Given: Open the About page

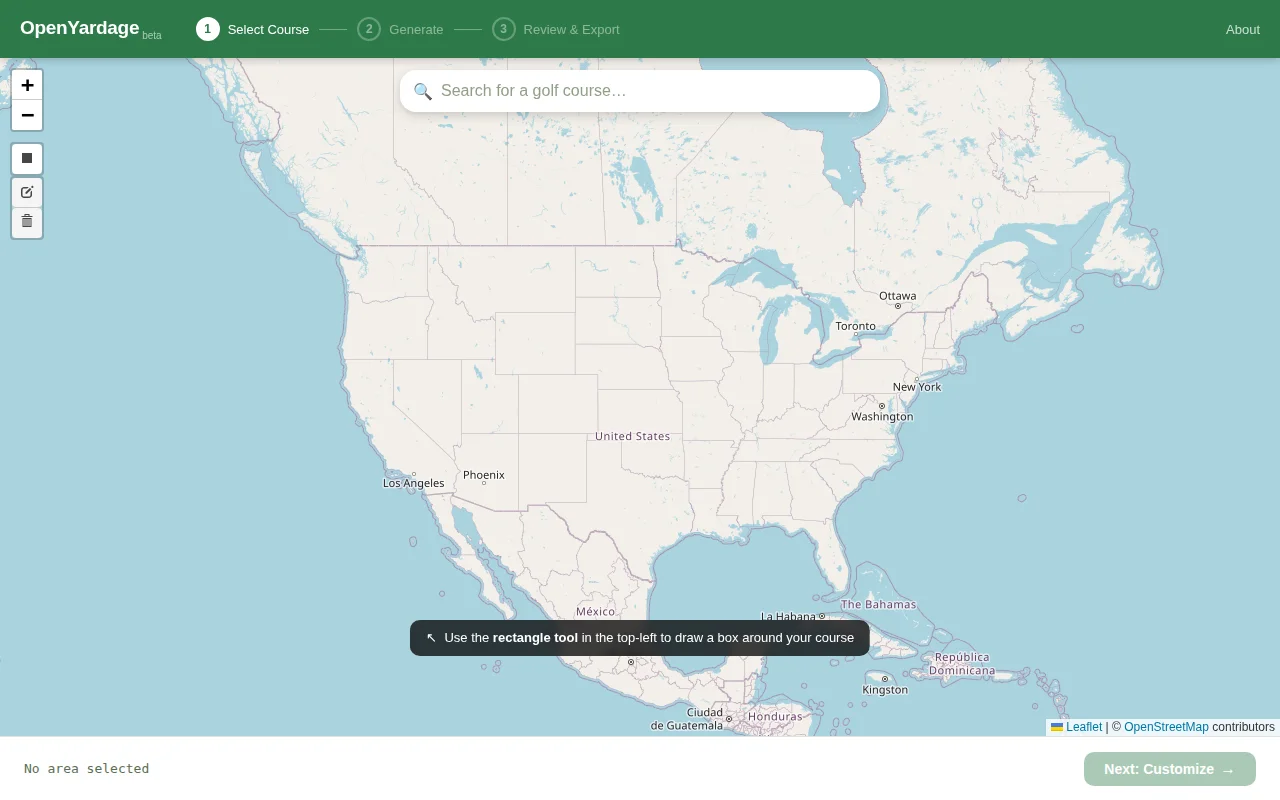Looking at the screenshot, I should click(1242, 29).
